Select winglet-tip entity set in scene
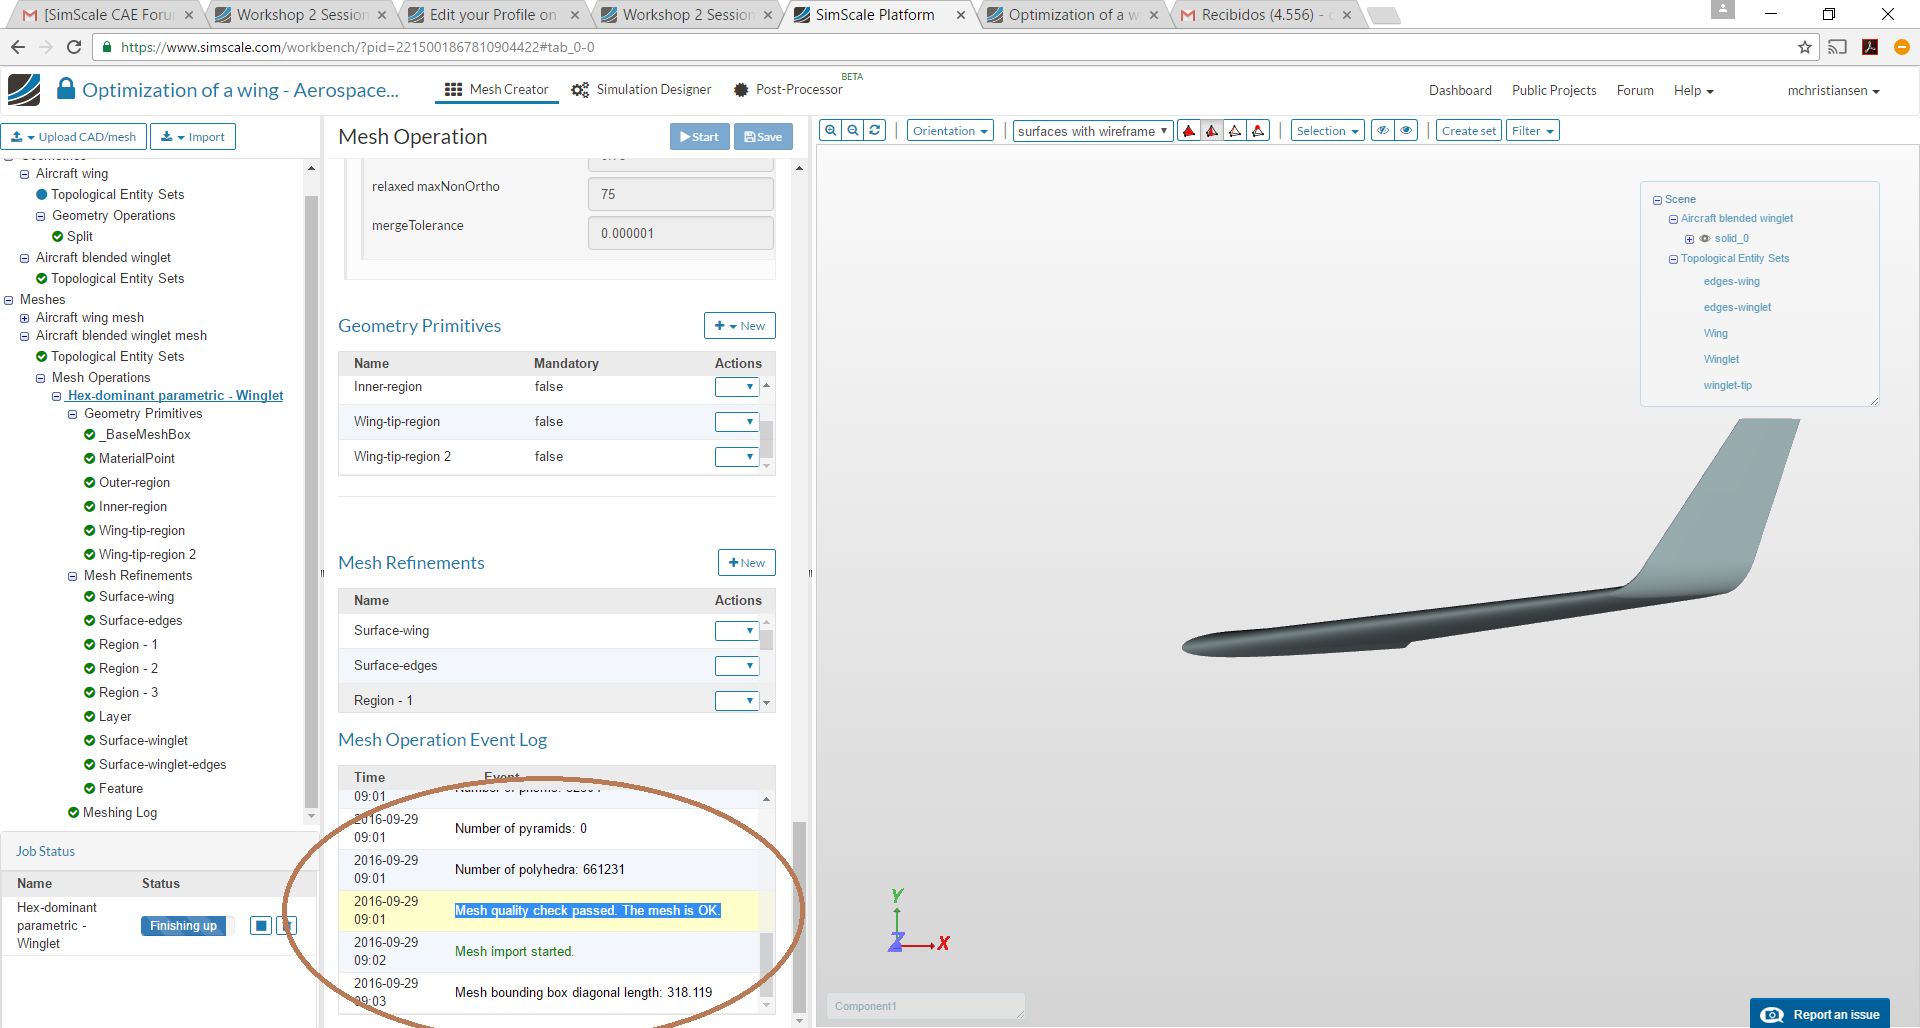Image resolution: width=1920 pixels, height=1028 pixels. [1728, 386]
